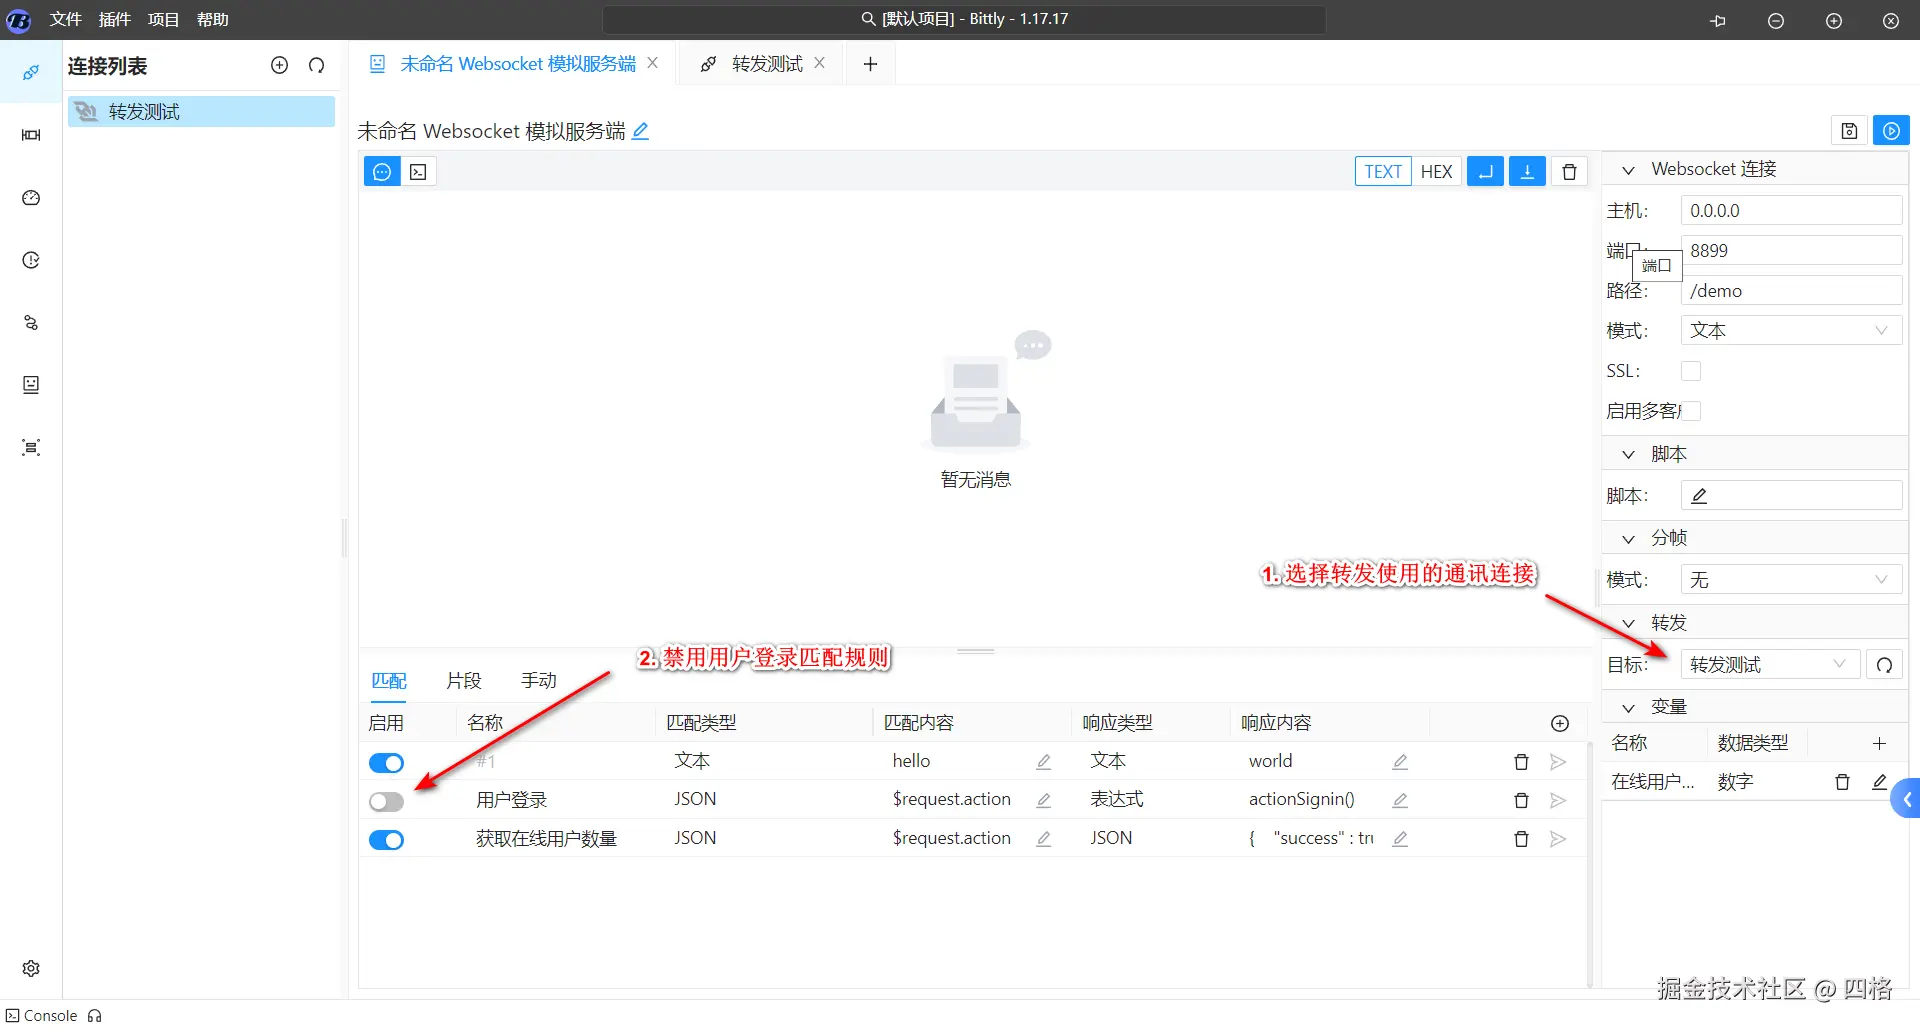
Task: Switch to the 手动 tab
Action: coord(539,681)
